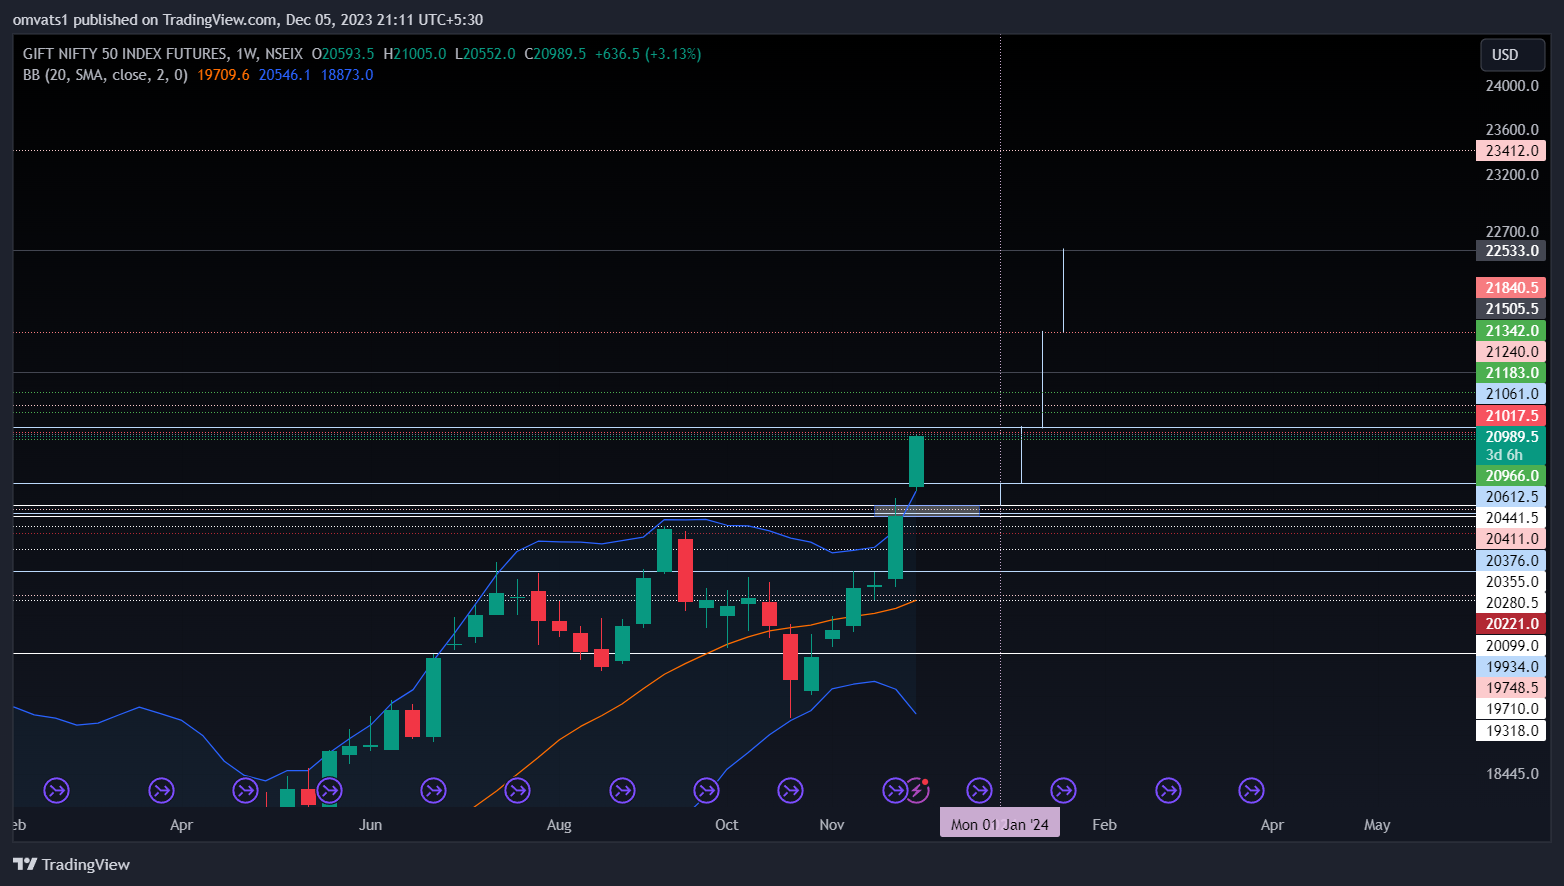Viewport: 1564px width, 886px height.
Task: Click the BB basis value 19709.6
Action: point(224,75)
